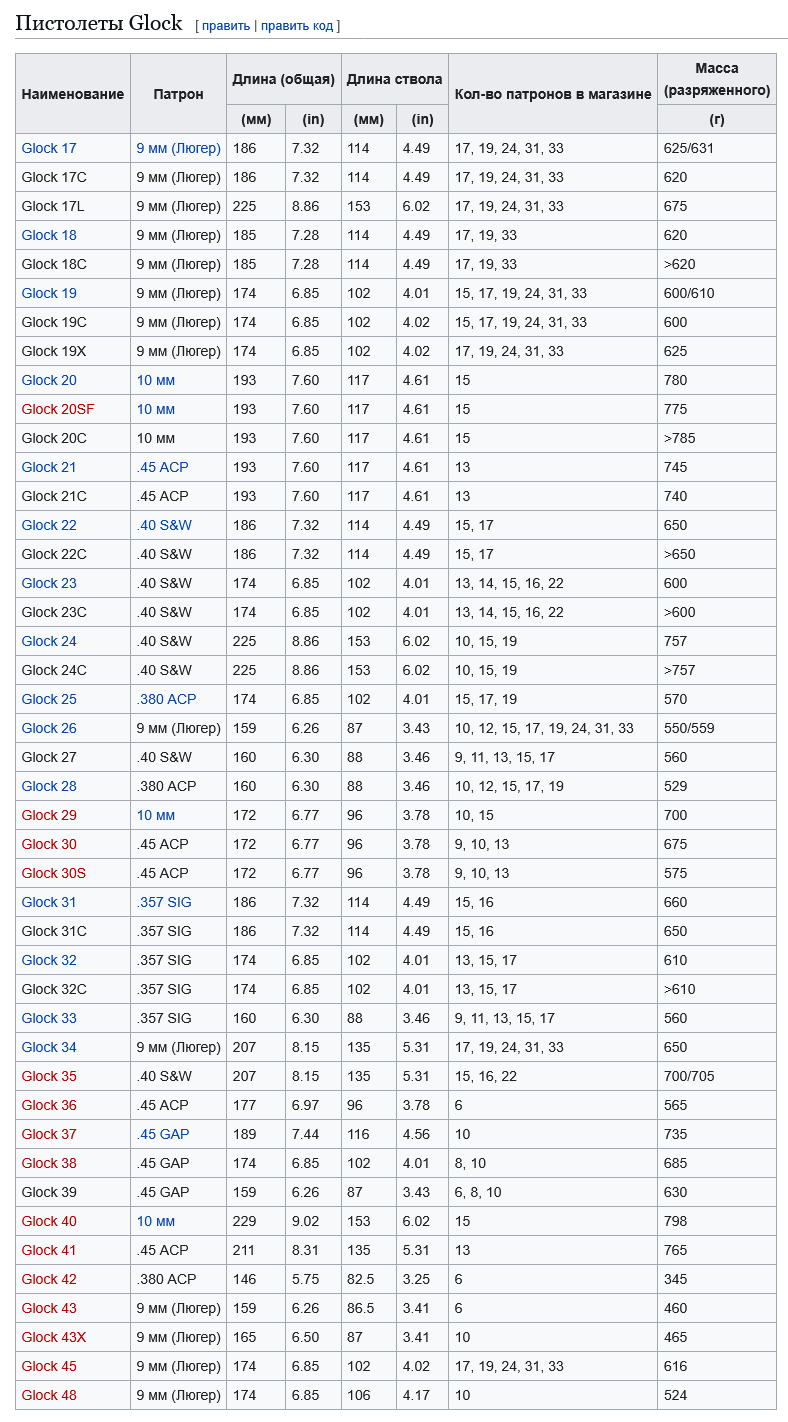
Task: Click the 'Масса (разряженного)' header
Action: (717, 79)
